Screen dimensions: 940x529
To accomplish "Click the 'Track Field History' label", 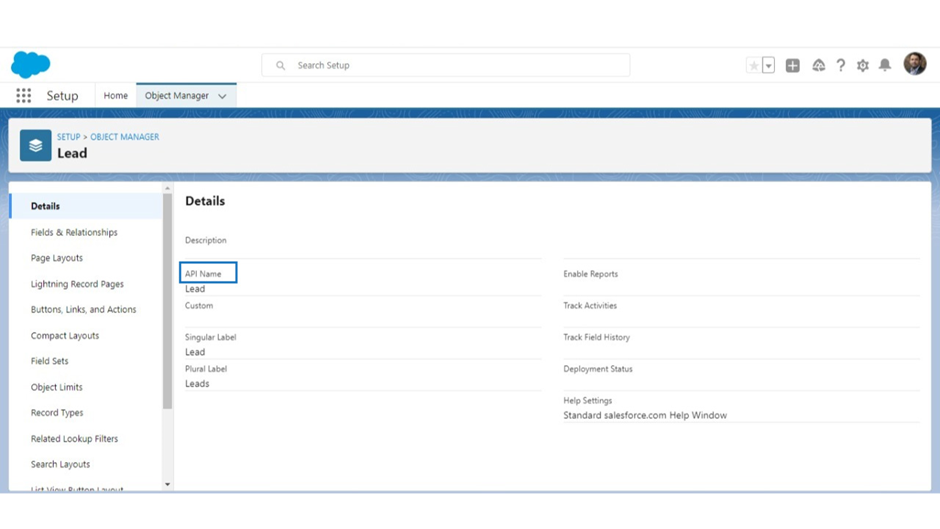I will (x=596, y=337).
